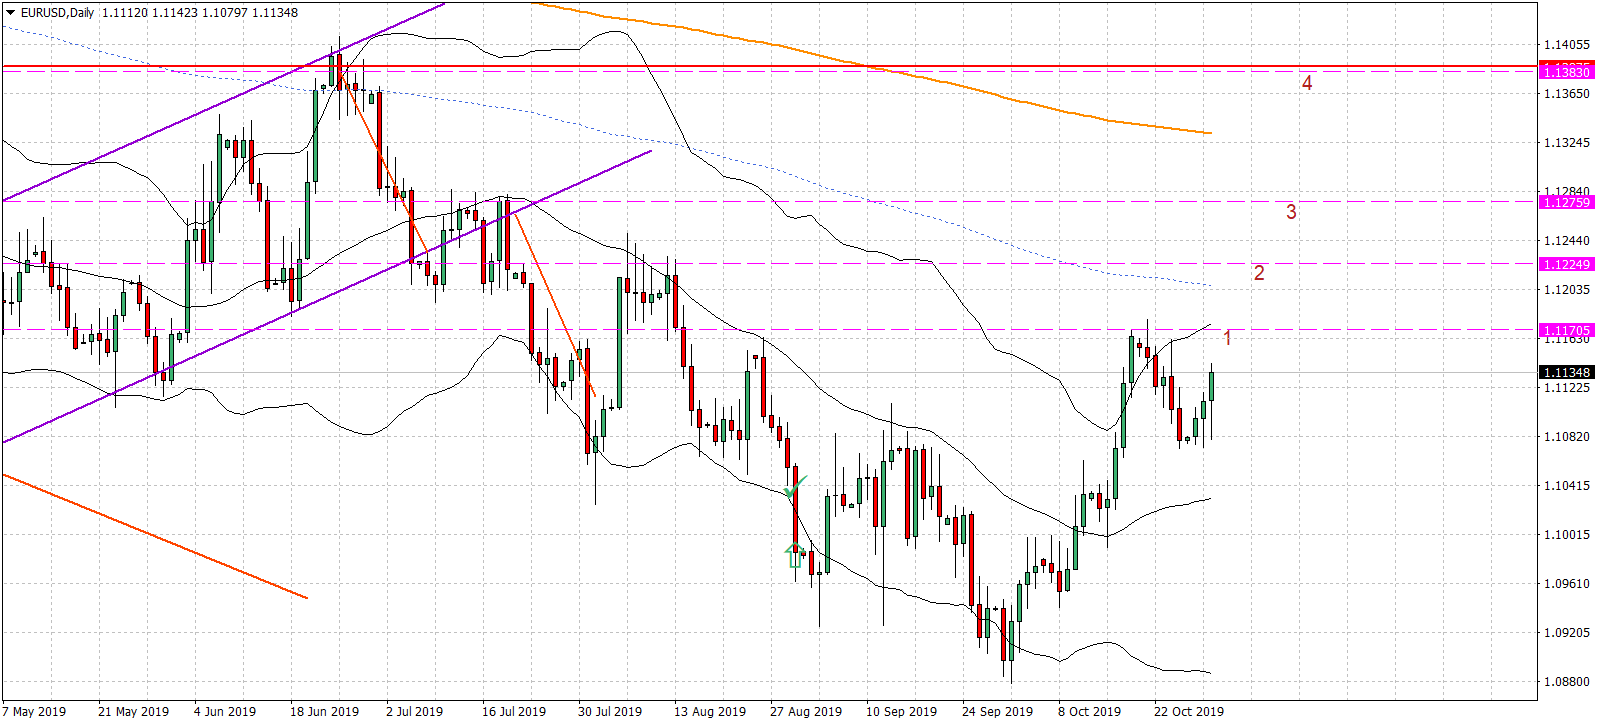Select the magenta 1.13830 price tag
Viewport: 1601px width, 724px height.
pyautogui.click(x=1567, y=72)
